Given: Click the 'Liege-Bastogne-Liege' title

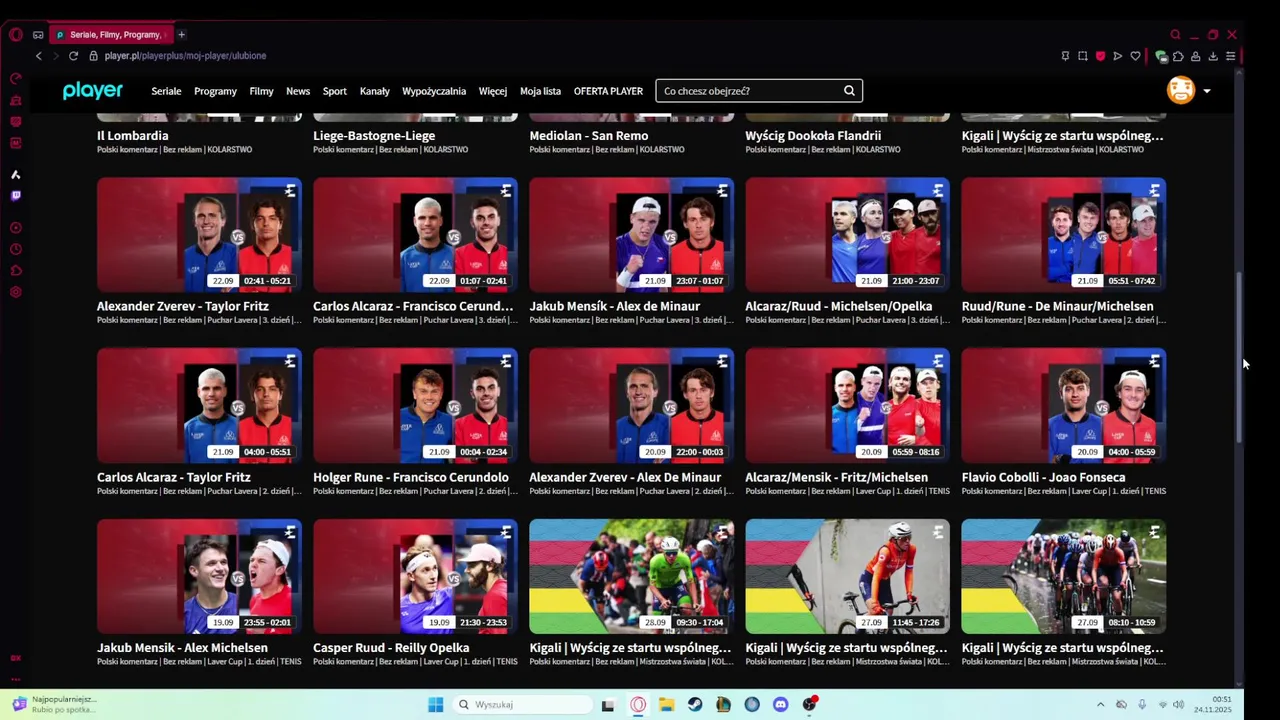Looking at the screenshot, I should 374,135.
